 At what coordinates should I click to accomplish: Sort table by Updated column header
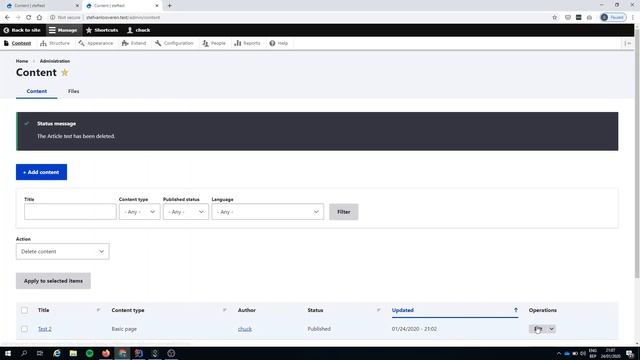tap(402, 310)
